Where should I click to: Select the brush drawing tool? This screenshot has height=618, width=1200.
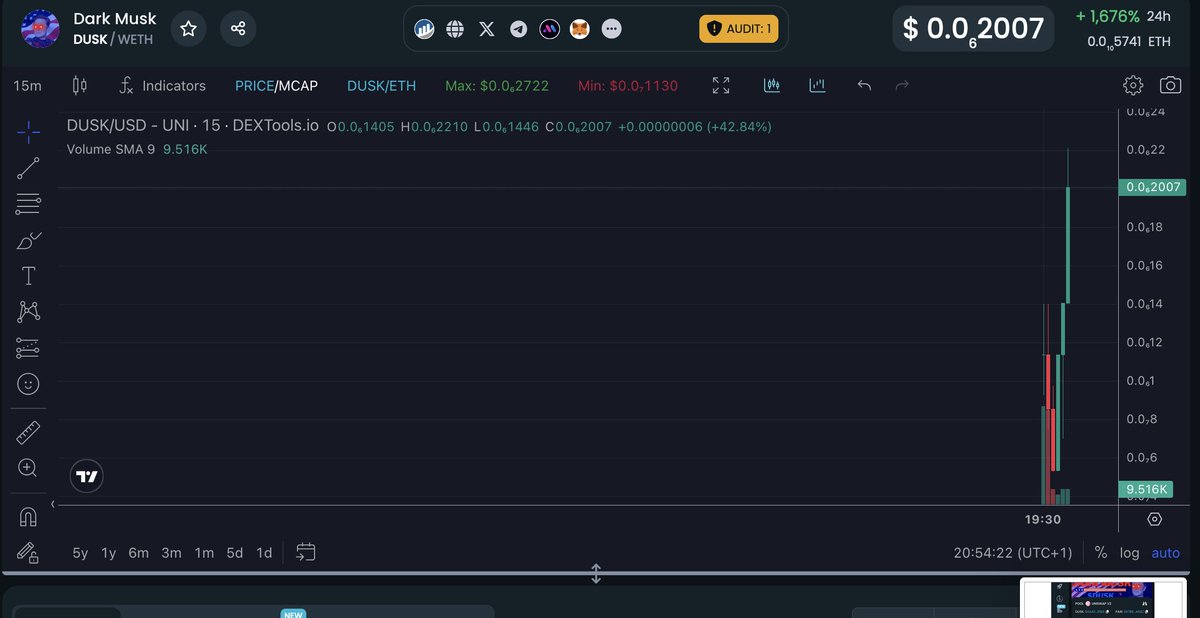tap(28, 240)
